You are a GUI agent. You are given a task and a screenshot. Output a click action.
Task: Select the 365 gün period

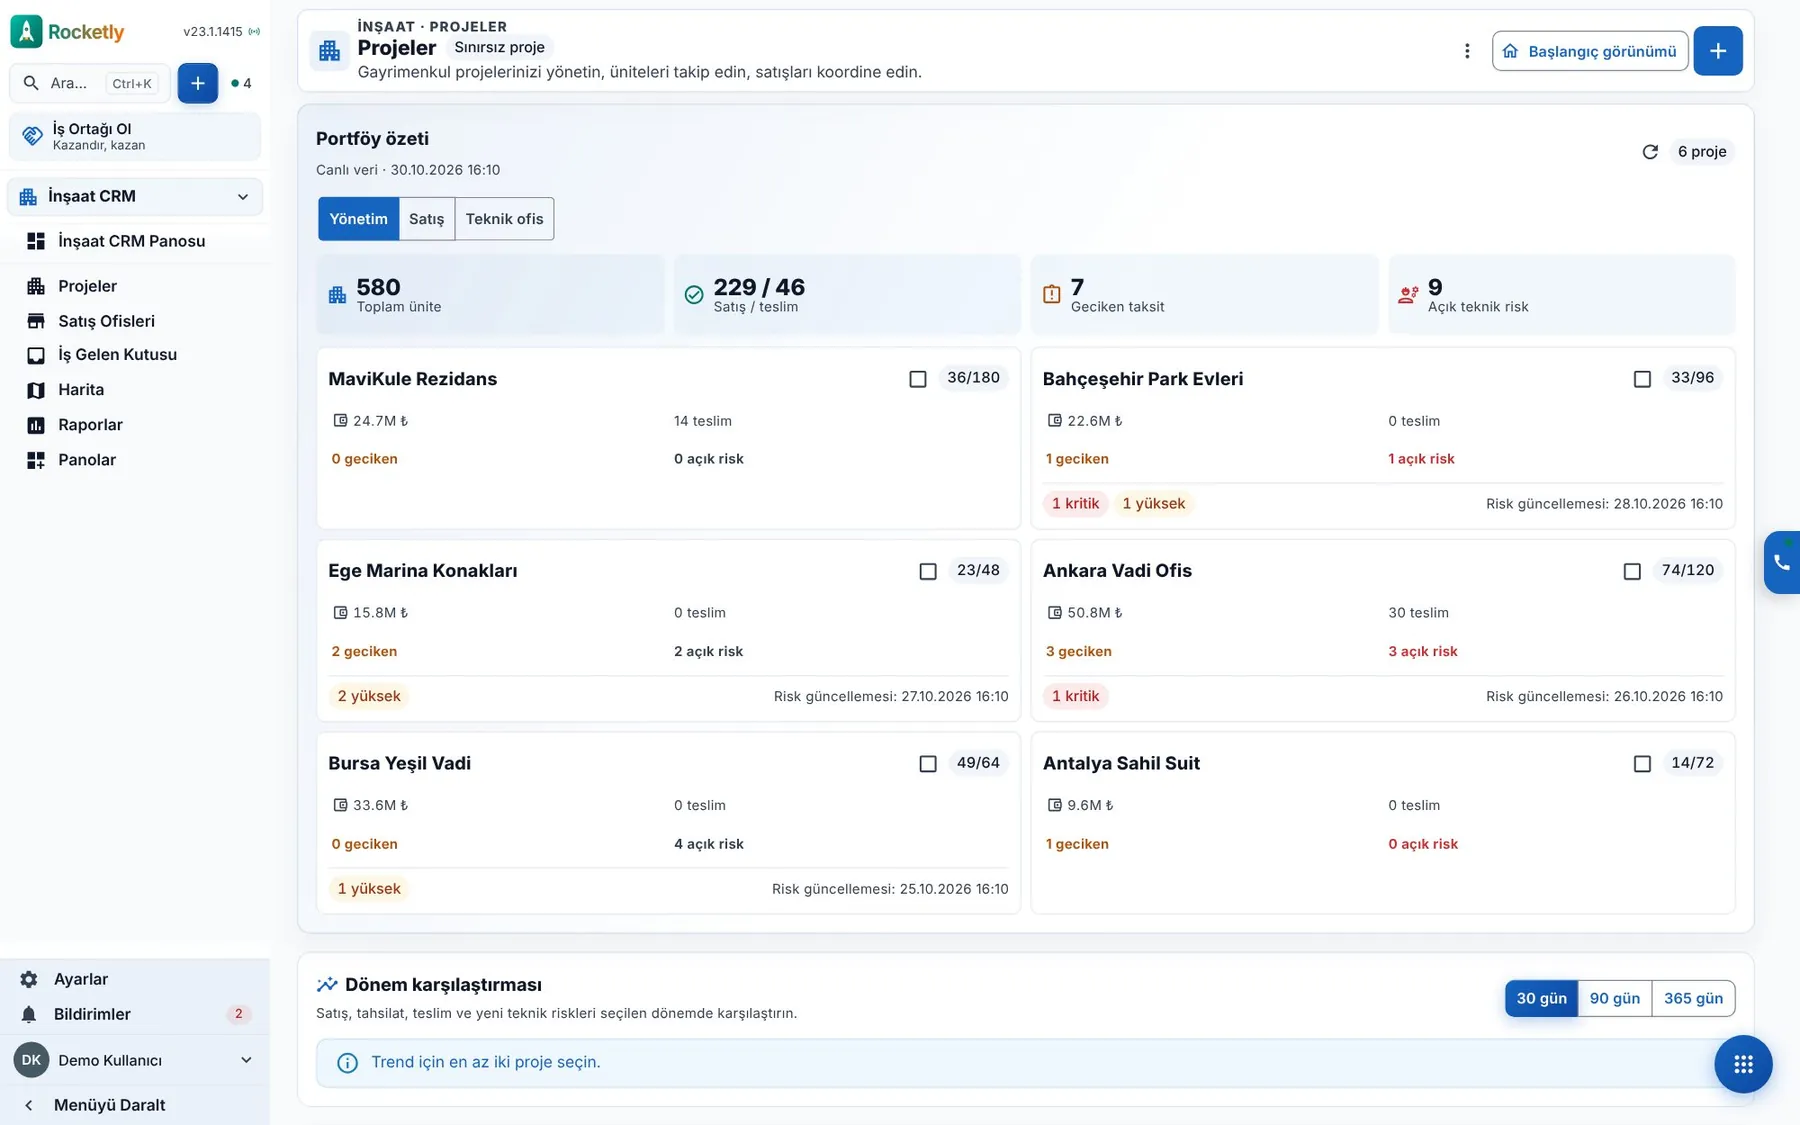tap(1693, 998)
